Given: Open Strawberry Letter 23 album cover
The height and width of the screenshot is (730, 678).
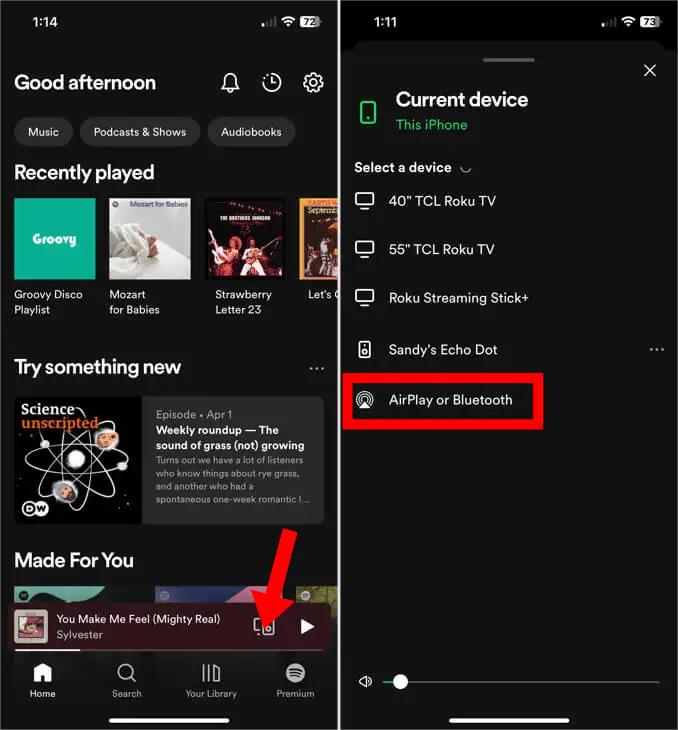Looking at the screenshot, I should 245,239.
